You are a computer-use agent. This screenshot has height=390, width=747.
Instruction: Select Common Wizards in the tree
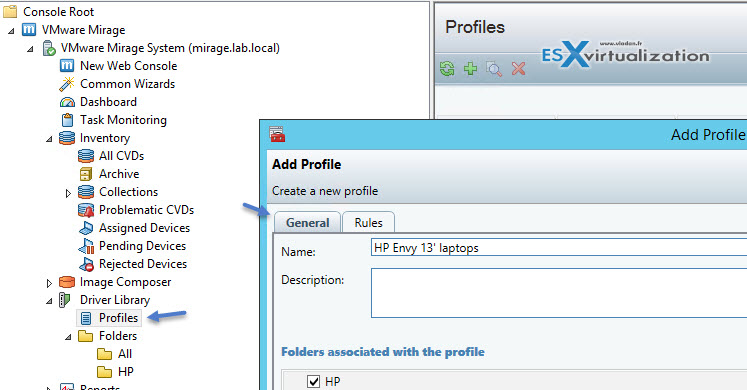(128, 84)
